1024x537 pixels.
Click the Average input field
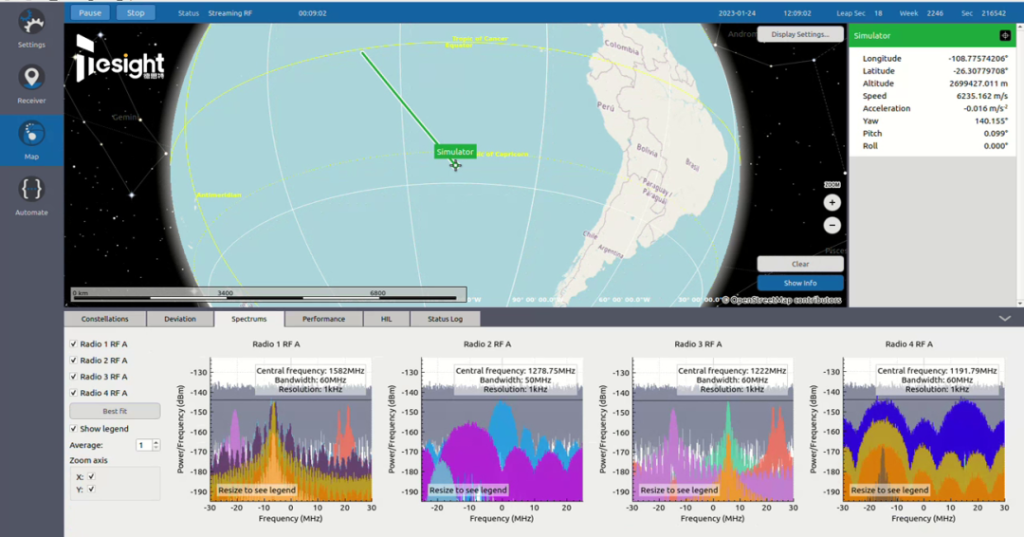pyautogui.click(x=144, y=445)
